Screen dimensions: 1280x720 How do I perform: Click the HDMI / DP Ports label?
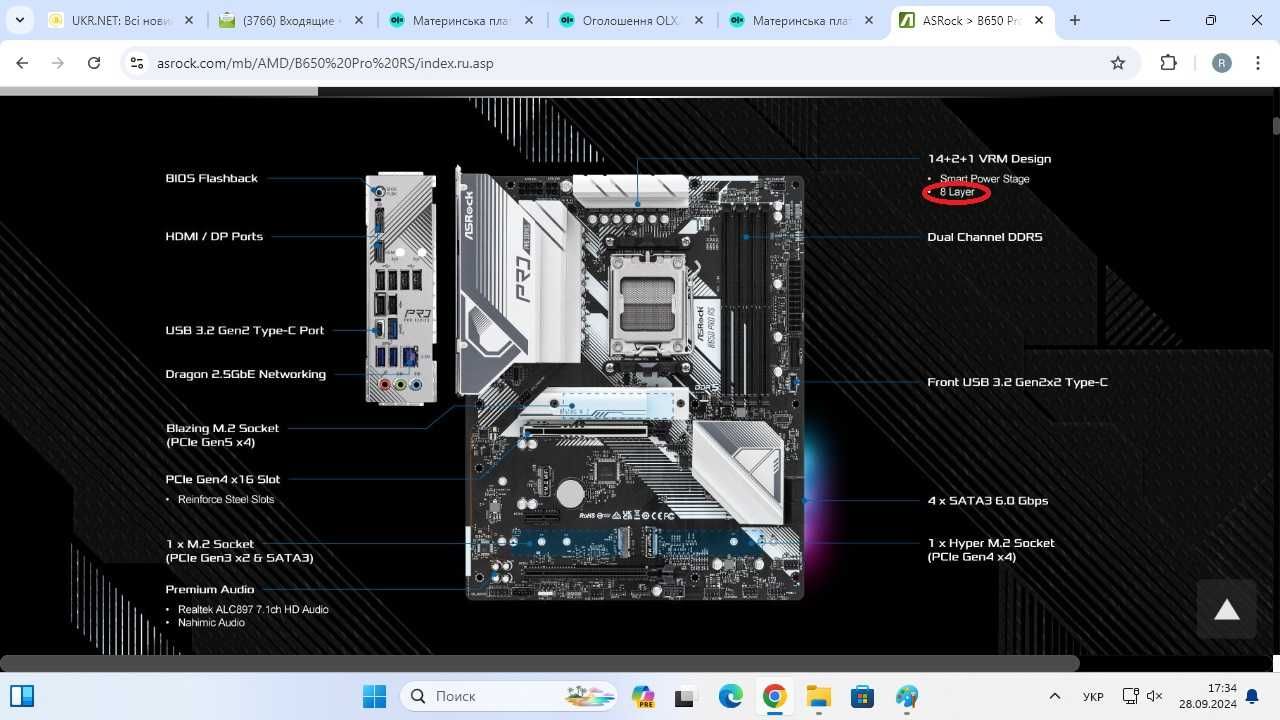214,236
